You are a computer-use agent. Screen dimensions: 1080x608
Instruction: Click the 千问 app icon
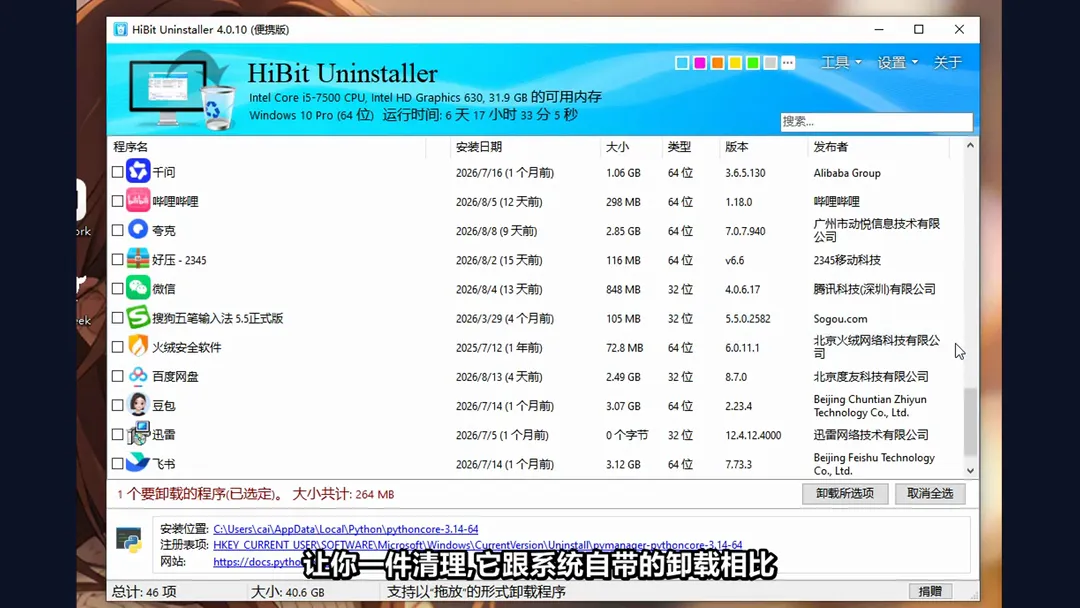tap(138, 171)
